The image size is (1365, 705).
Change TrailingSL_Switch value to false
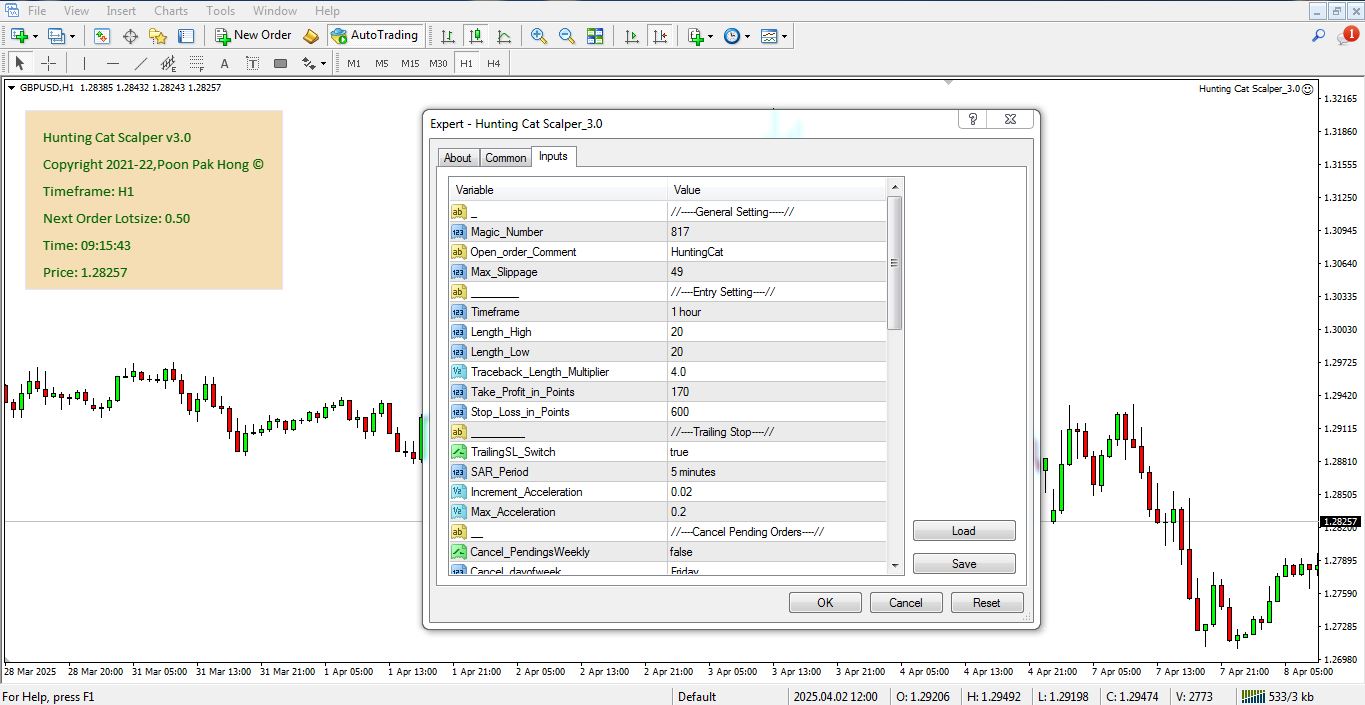(x=775, y=451)
